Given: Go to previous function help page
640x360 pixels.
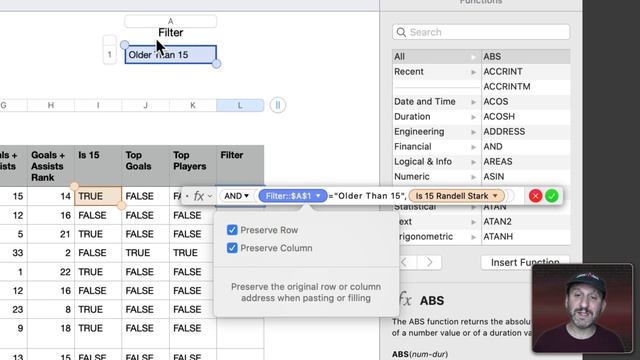Looking at the screenshot, I should tap(404, 262).
